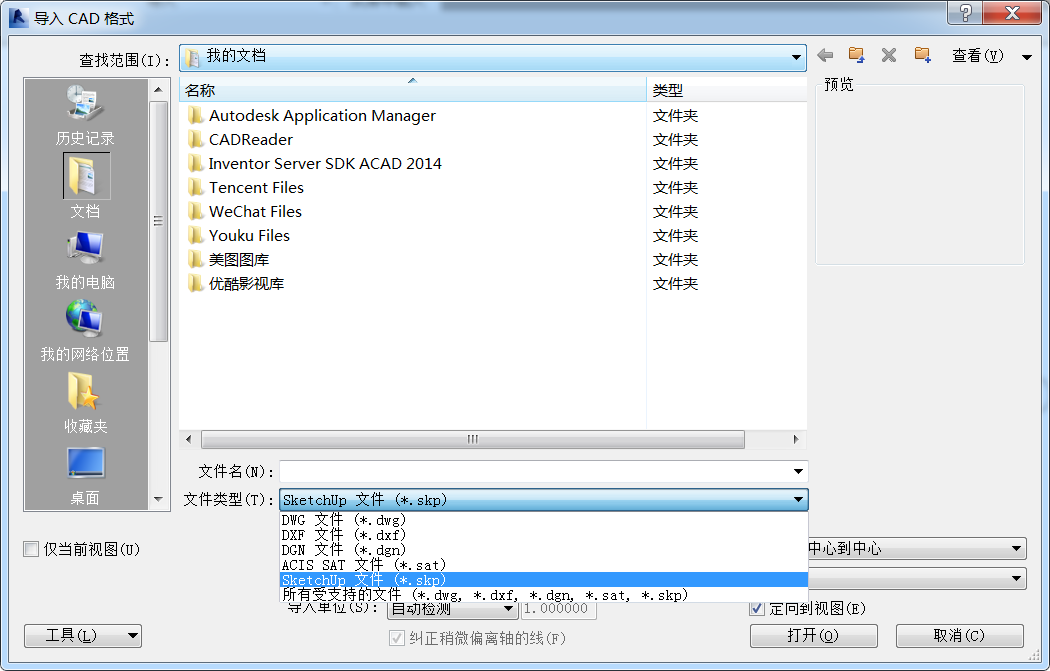
Task: Click the up-one-level folder icon
Action: 856,55
